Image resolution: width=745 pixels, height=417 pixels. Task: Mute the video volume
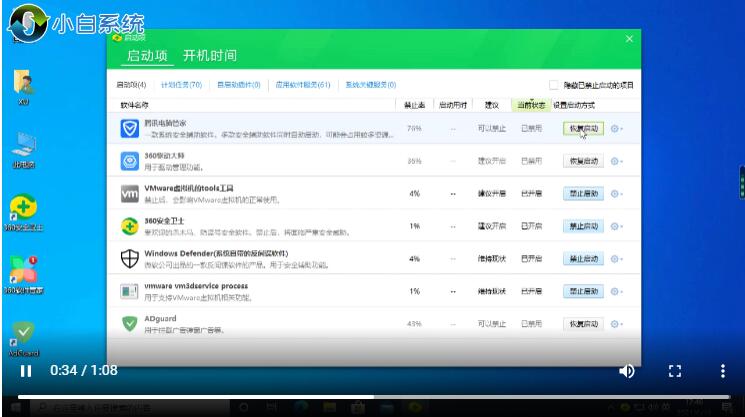[627, 371]
